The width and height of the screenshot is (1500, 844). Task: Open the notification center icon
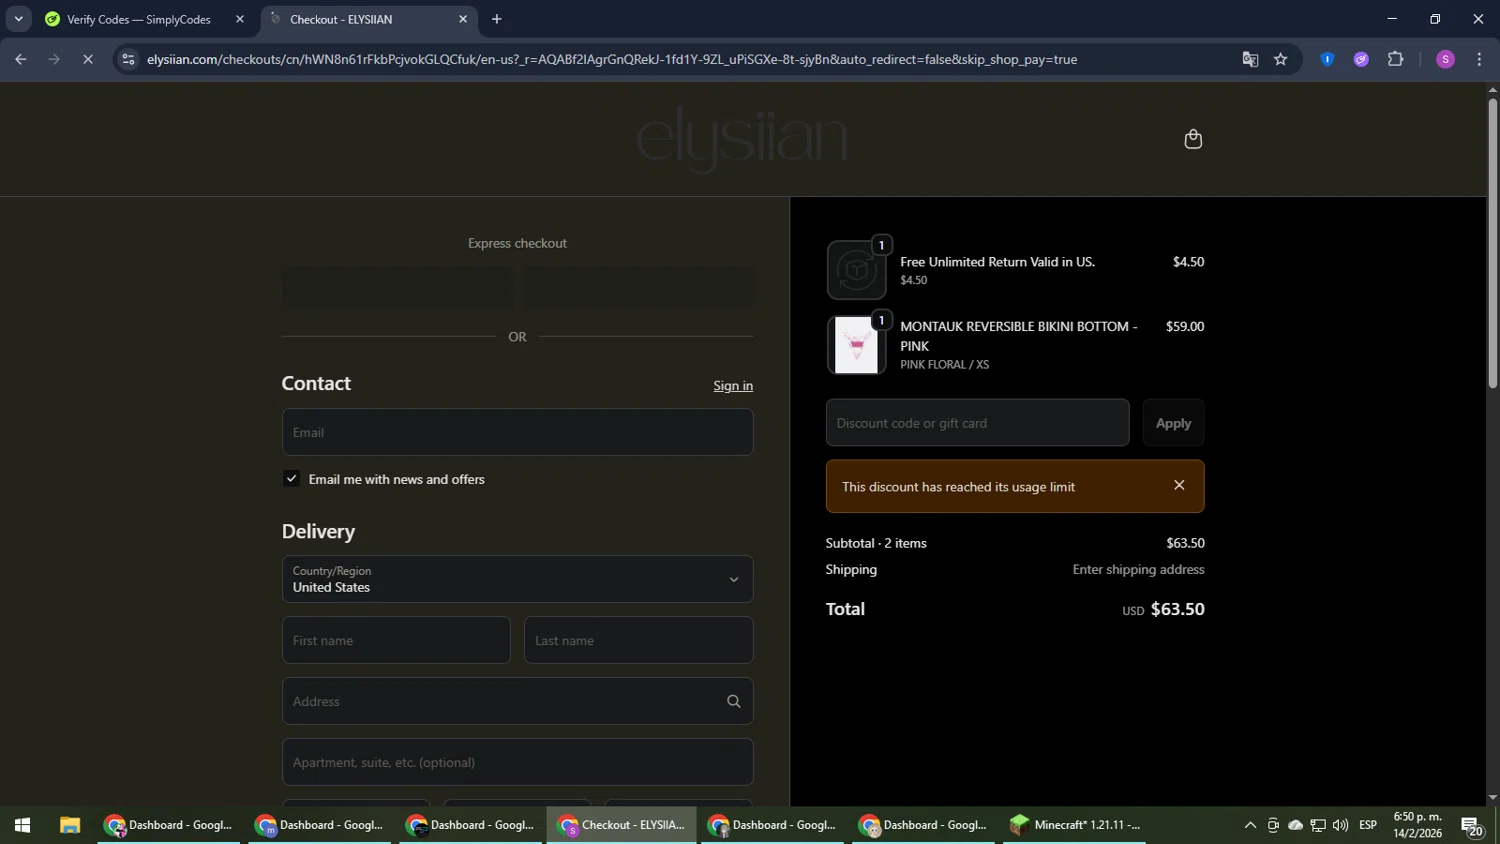(x=1472, y=826)
